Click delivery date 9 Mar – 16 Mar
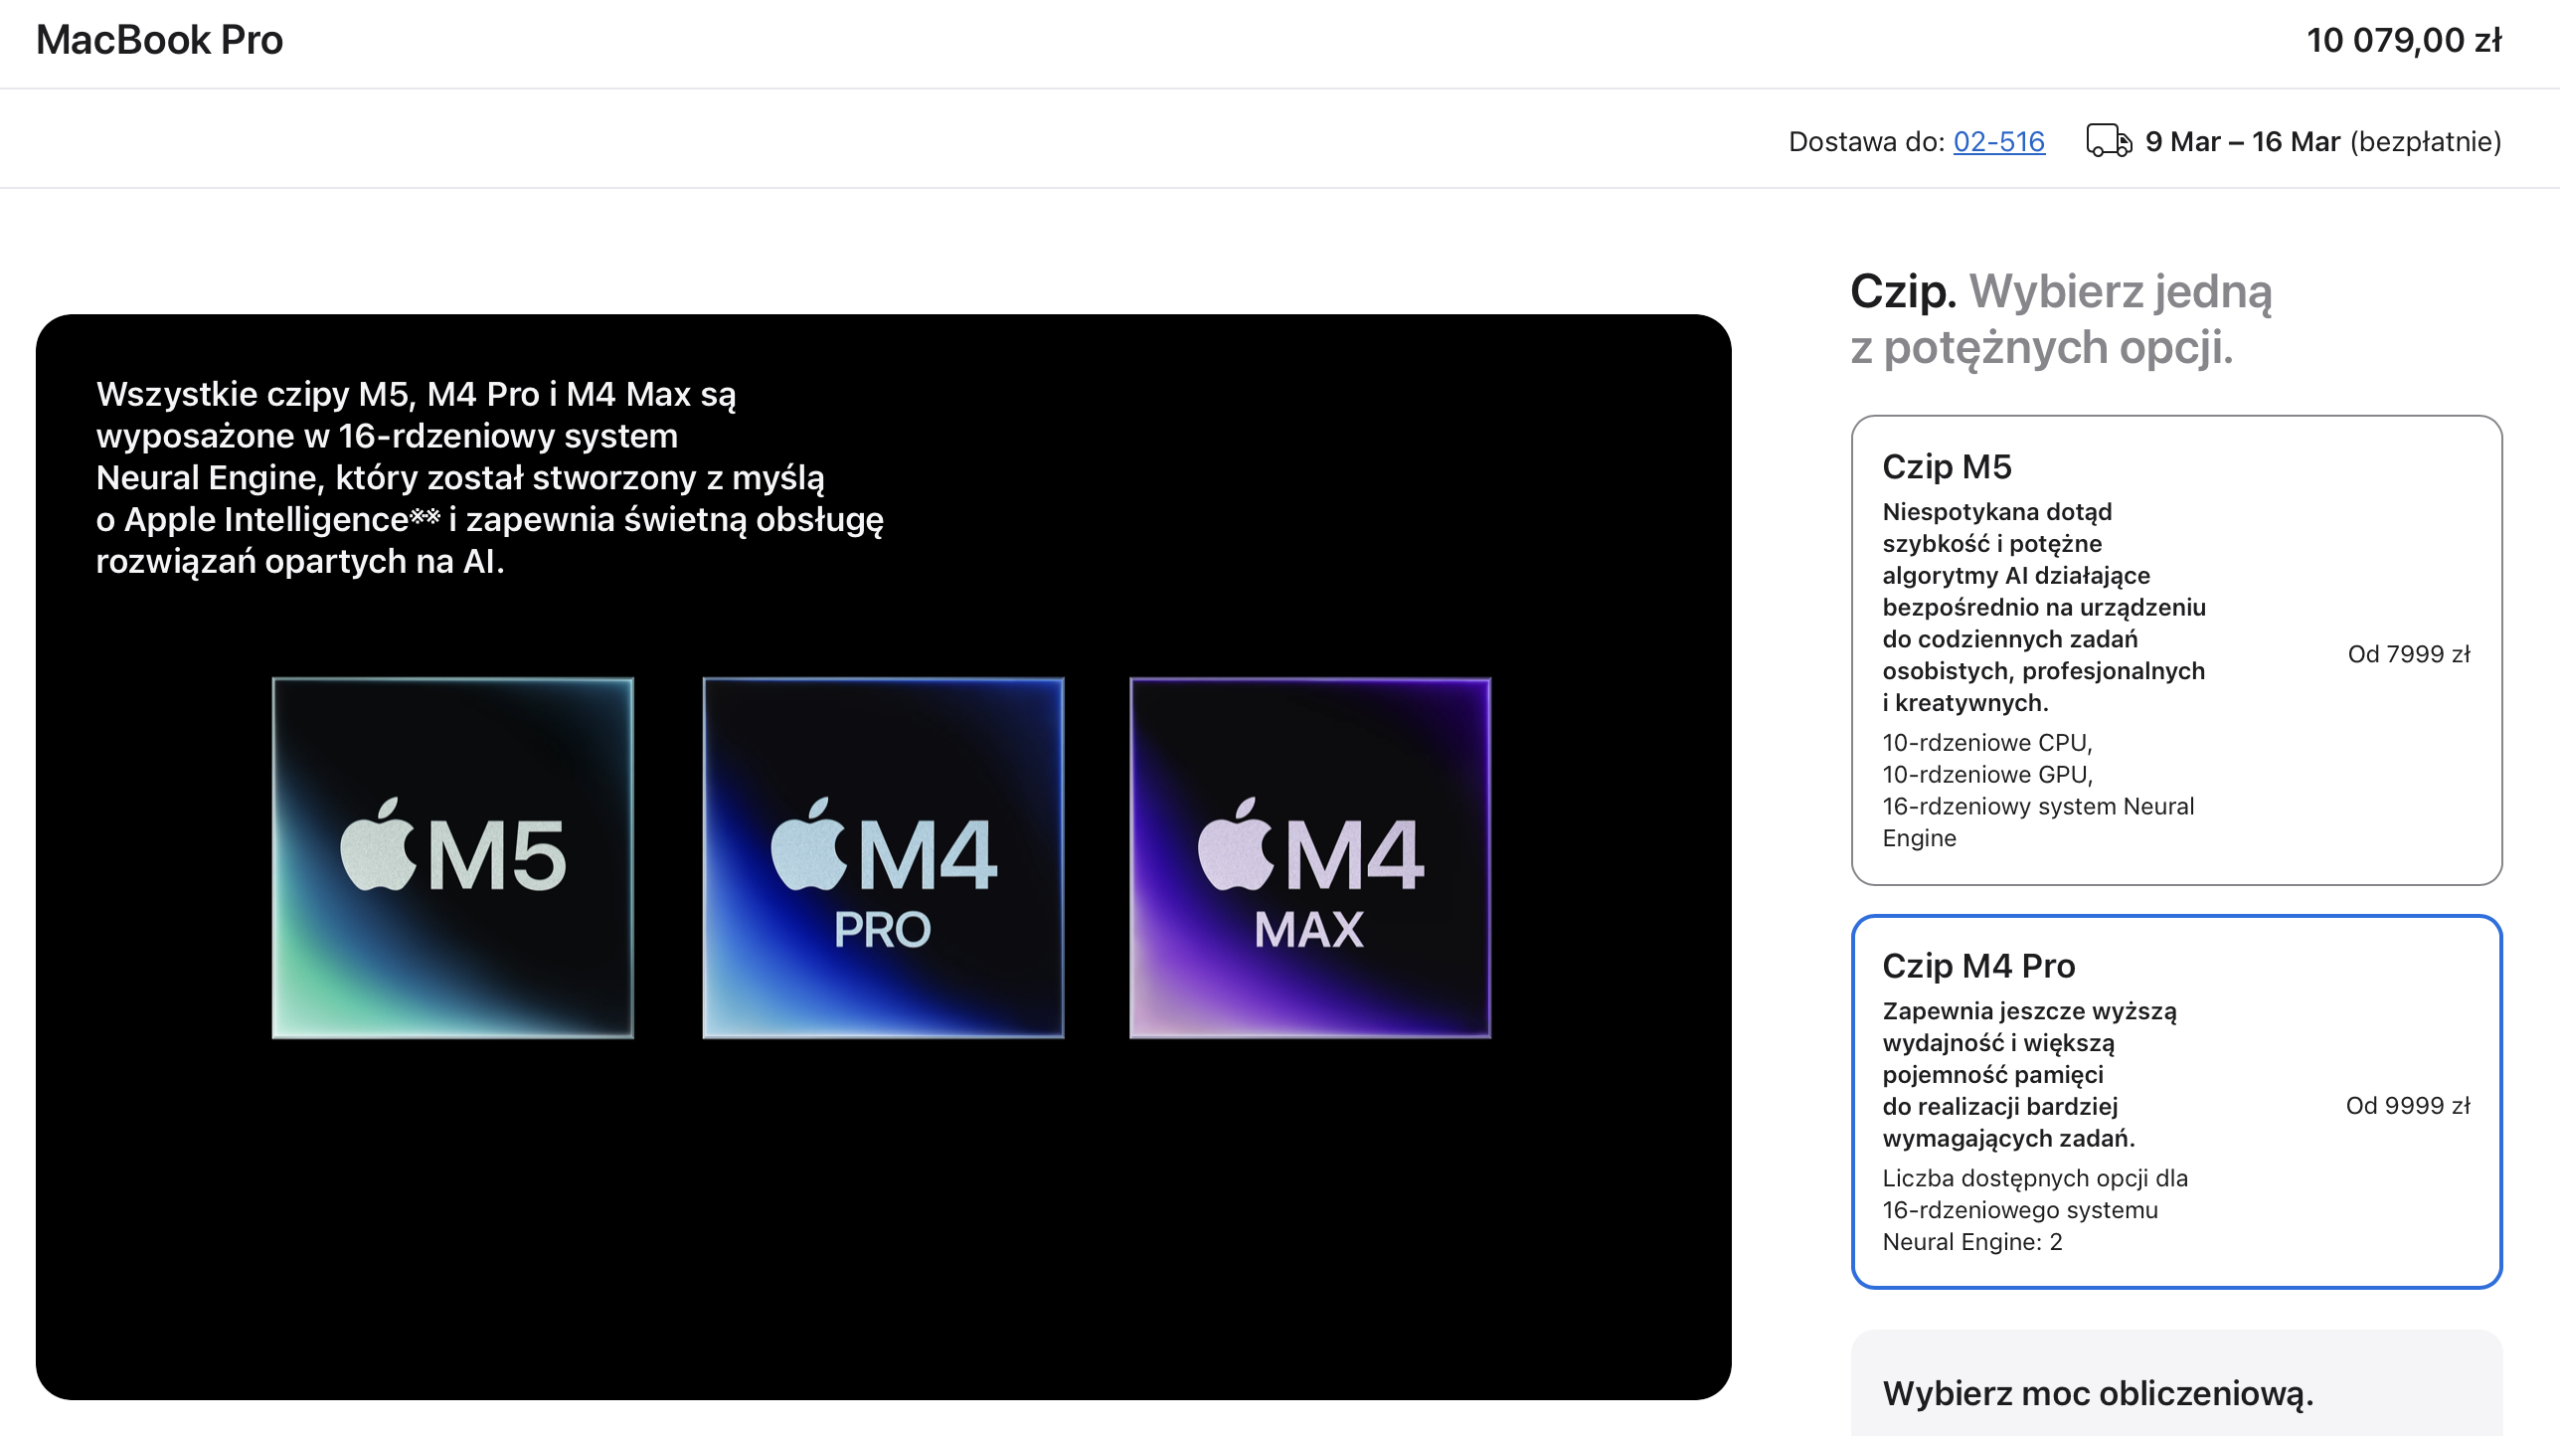Viewport: 2560px width, 1436px height. click(x=2242, y=142)
